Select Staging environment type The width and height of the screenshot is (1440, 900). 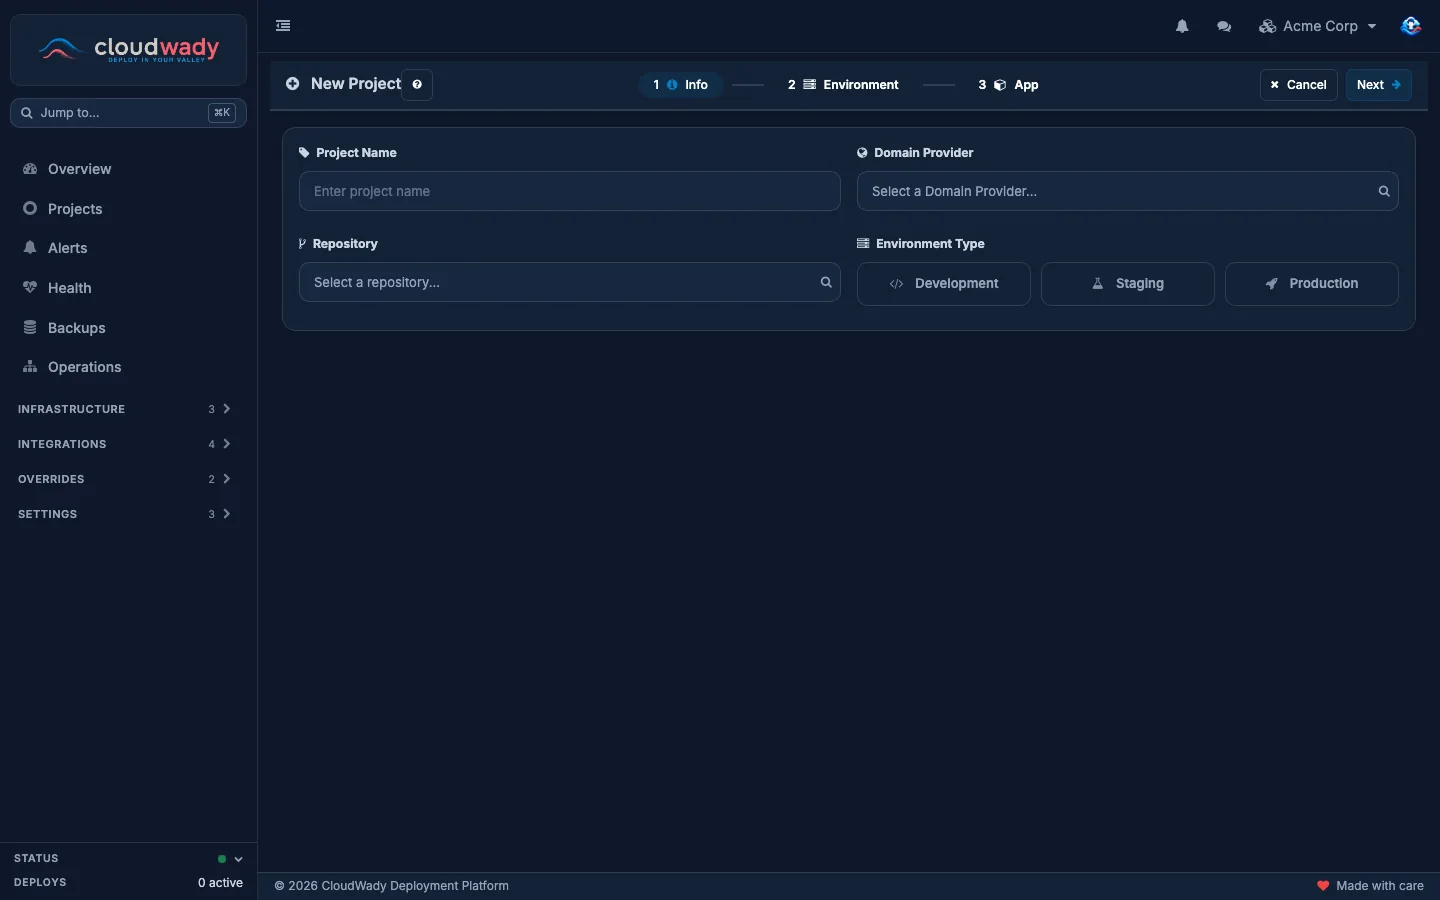pos(1128,284)
